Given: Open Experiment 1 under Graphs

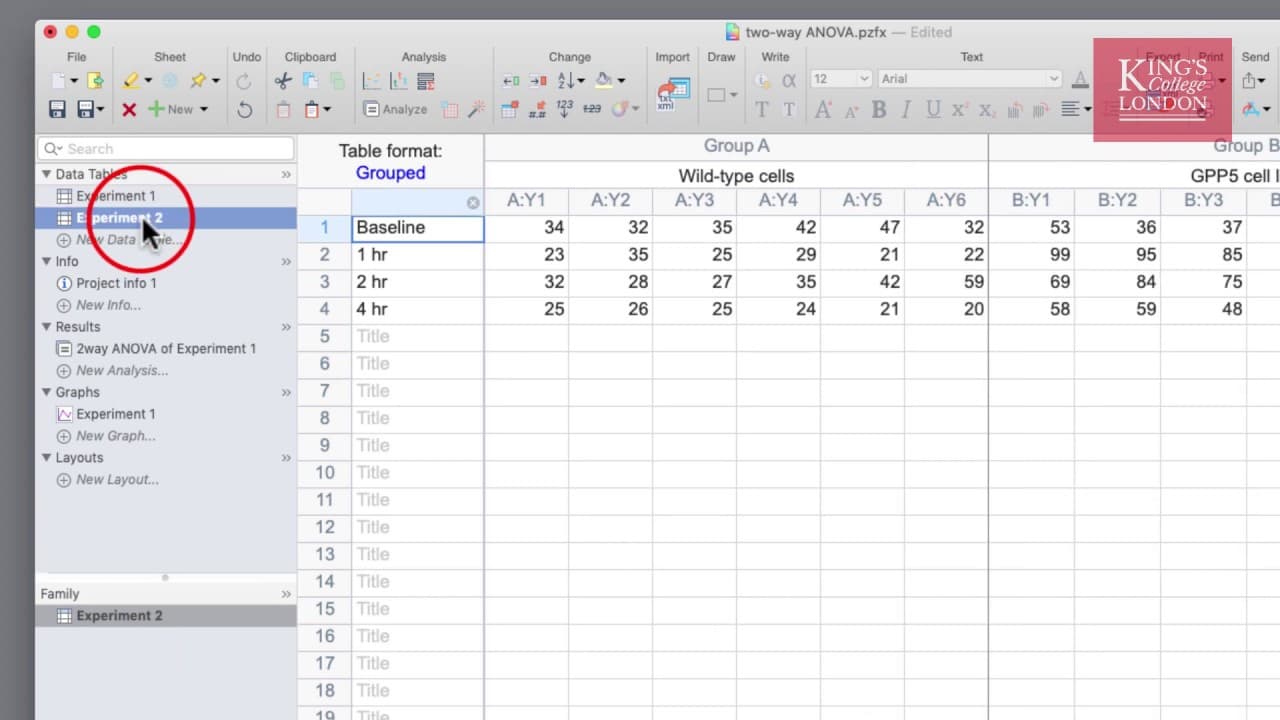Looking at the screenshot, I should (x=116, y=414).
